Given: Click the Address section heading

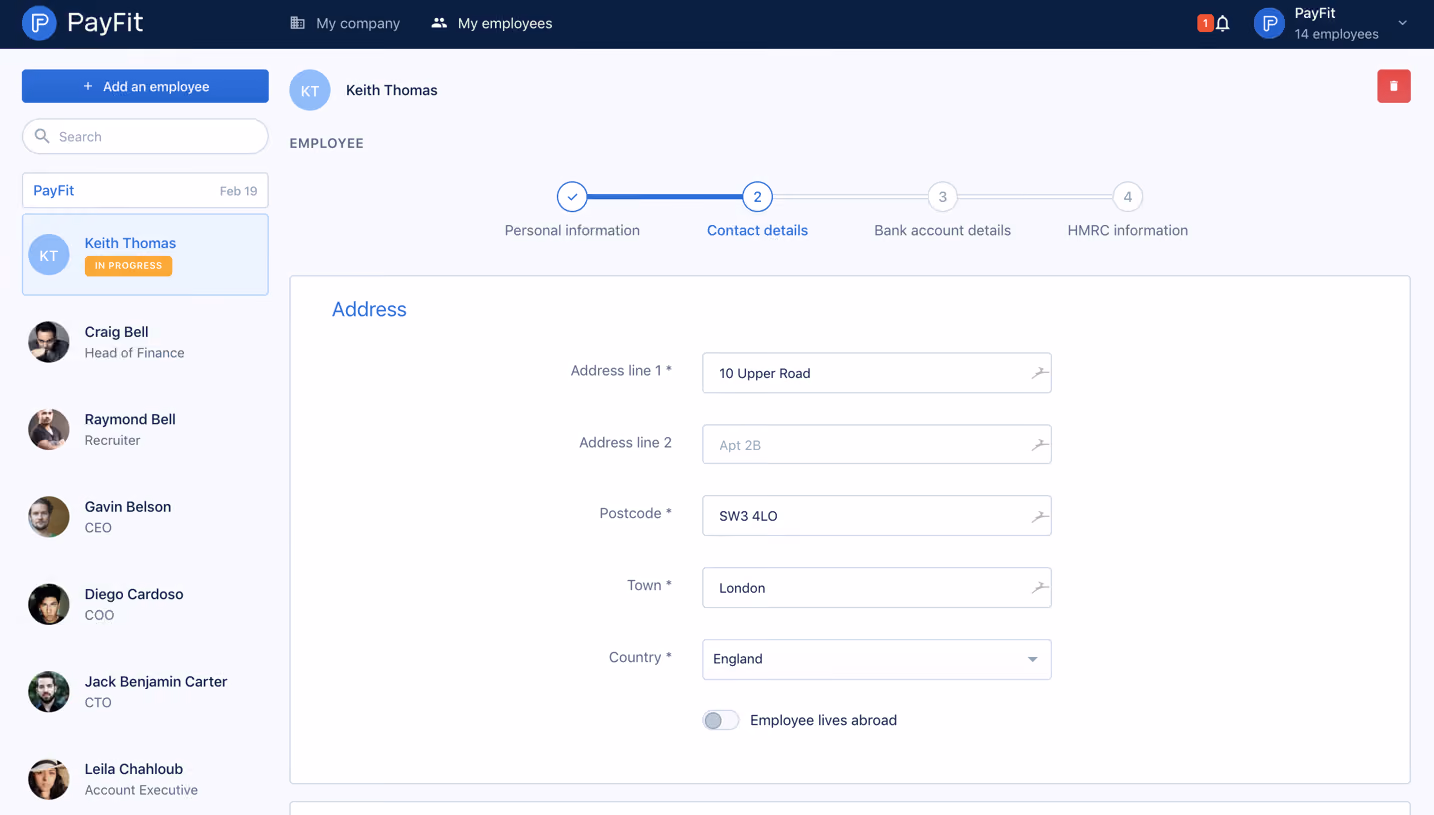Looking at the screenshot, I should [369, 309].
